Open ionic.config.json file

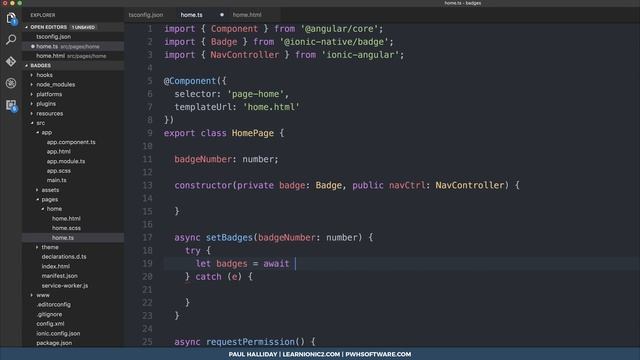pos(58,333)
